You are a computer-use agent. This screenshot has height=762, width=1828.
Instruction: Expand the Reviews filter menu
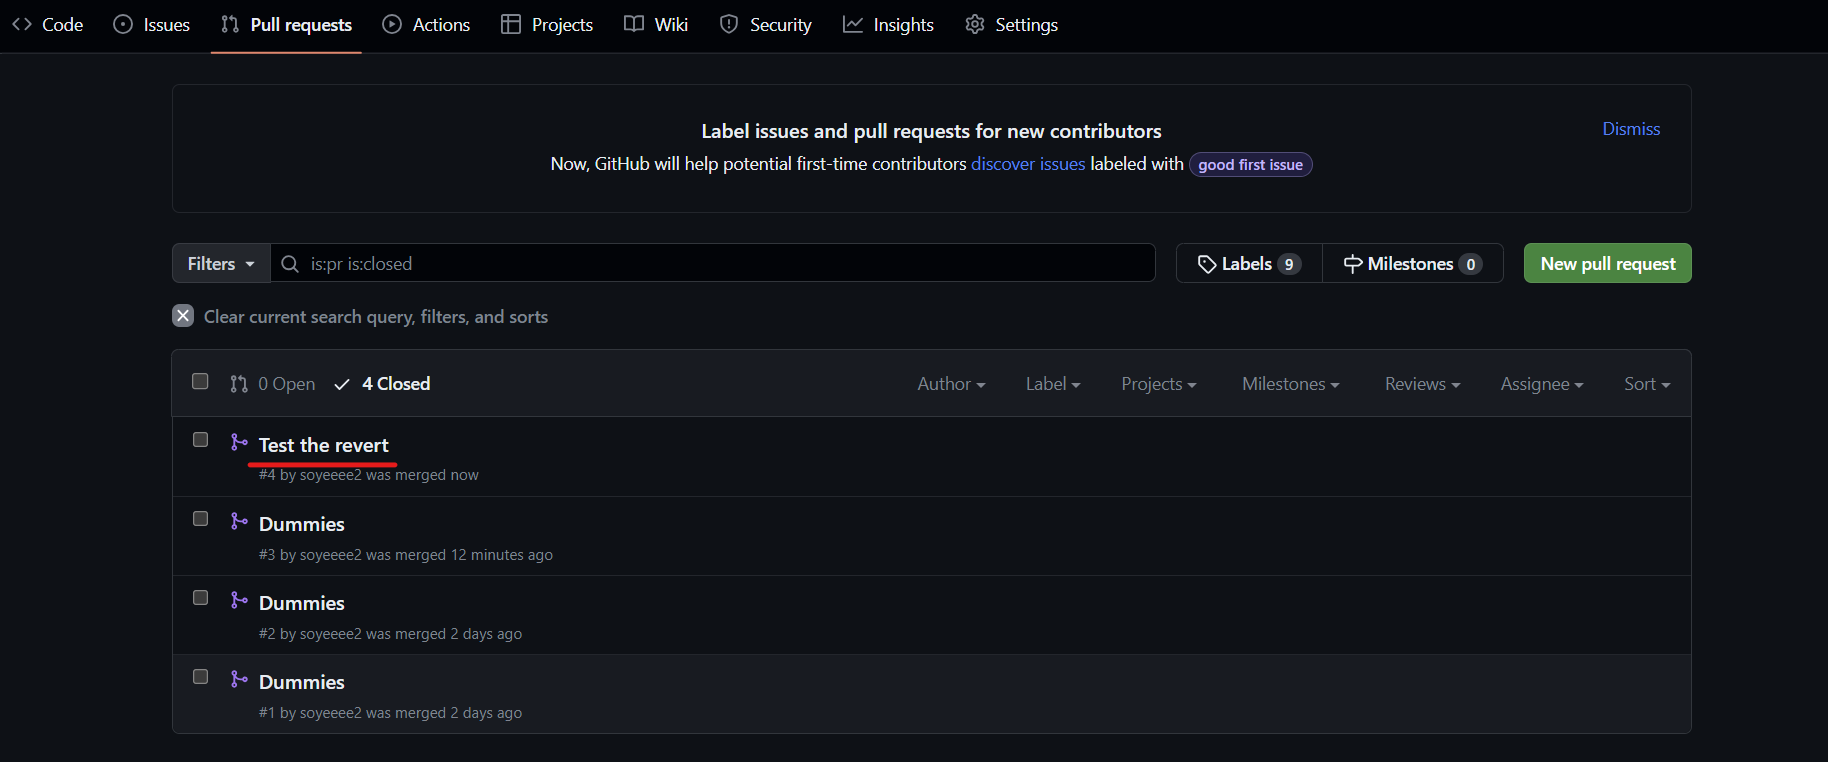[x=1422, y=384]
